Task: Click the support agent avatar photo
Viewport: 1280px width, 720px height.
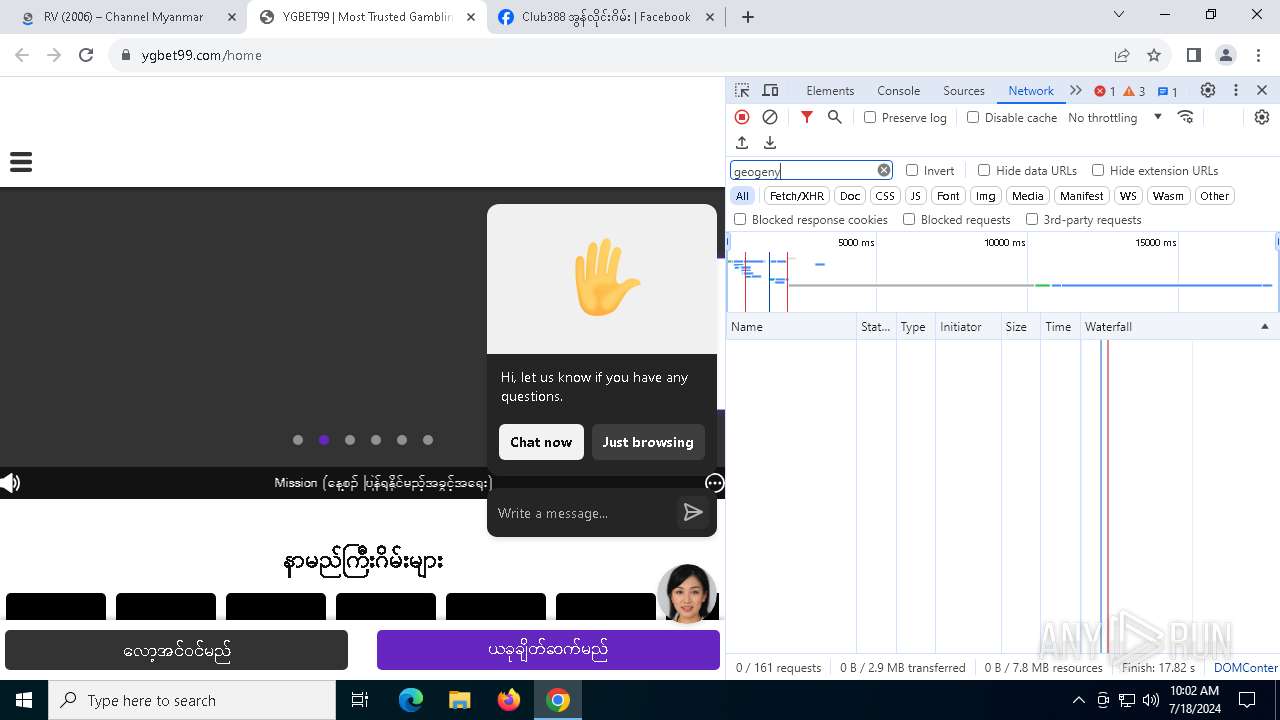Action: tap(687, 594)
